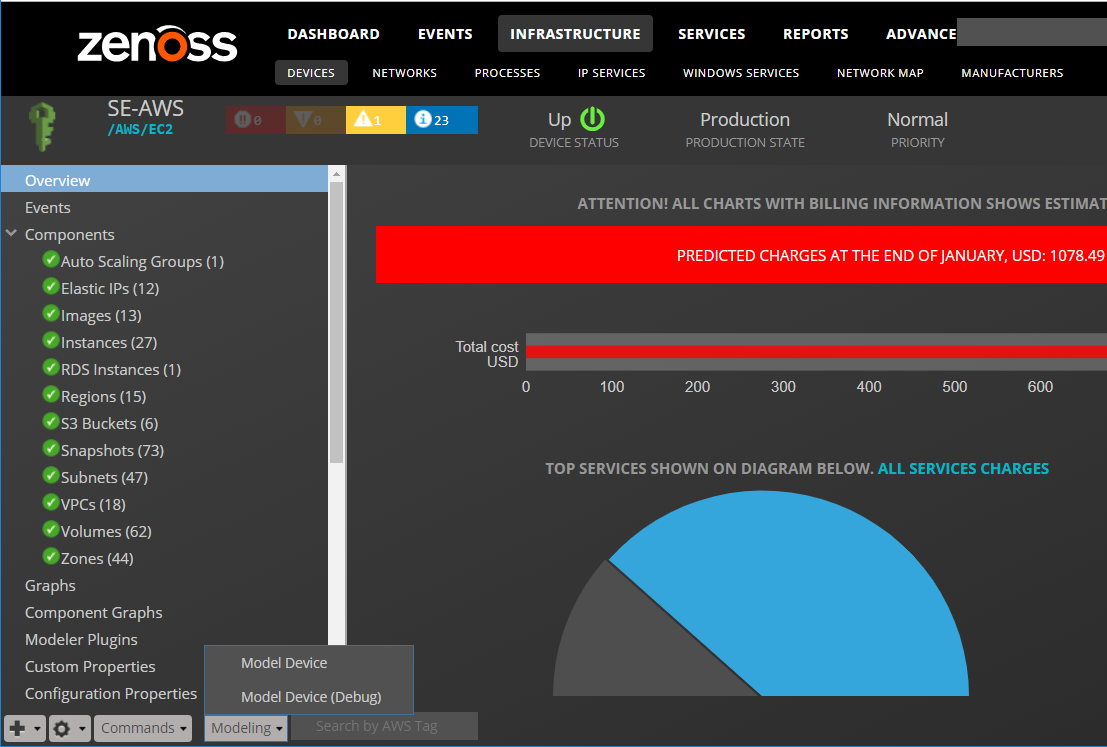Collapse the Components tree section
The height and width of the screenshot is (747, 1107).
pos(11,234)
